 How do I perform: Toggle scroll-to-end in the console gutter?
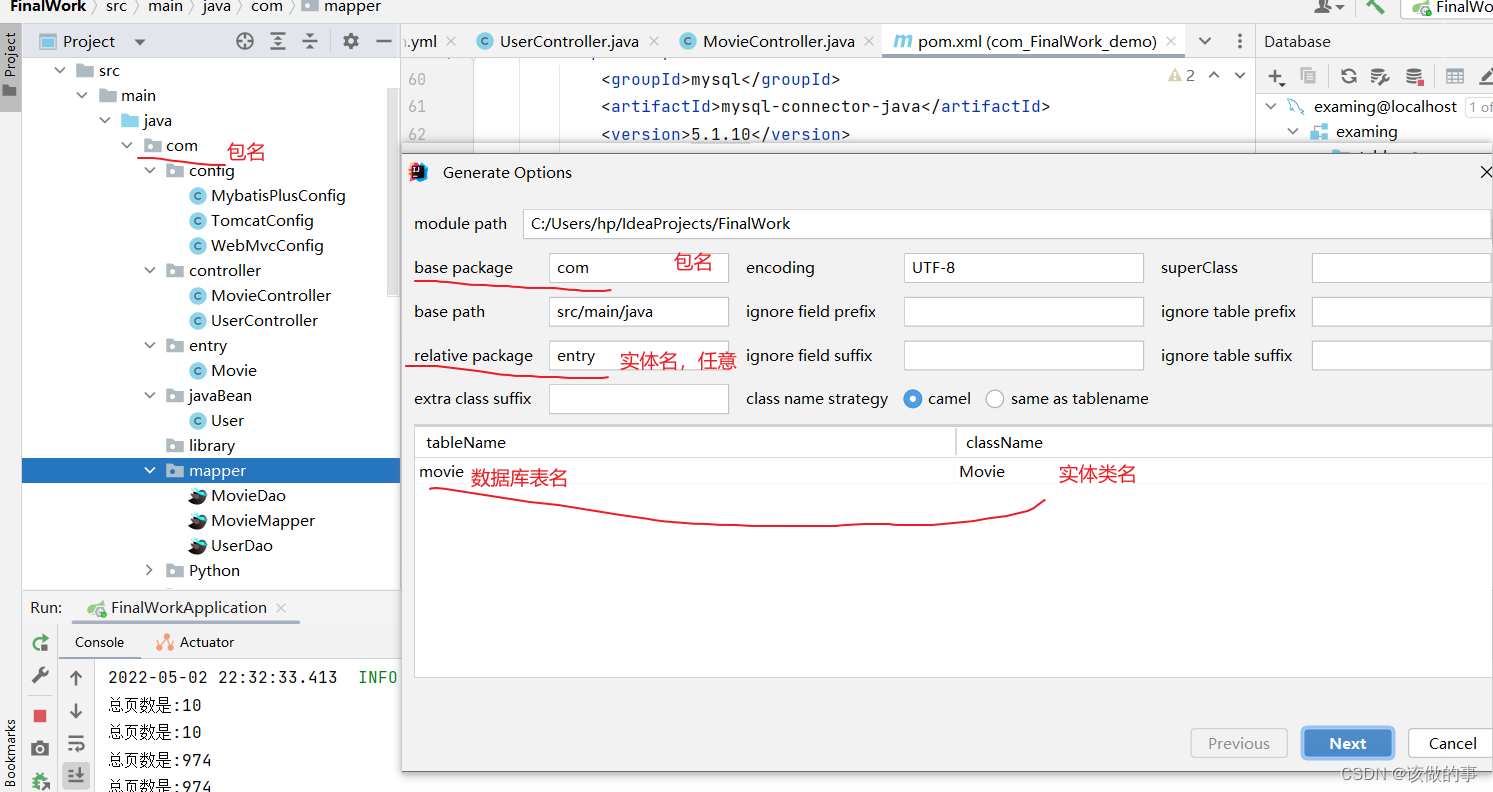coord(76,775)
